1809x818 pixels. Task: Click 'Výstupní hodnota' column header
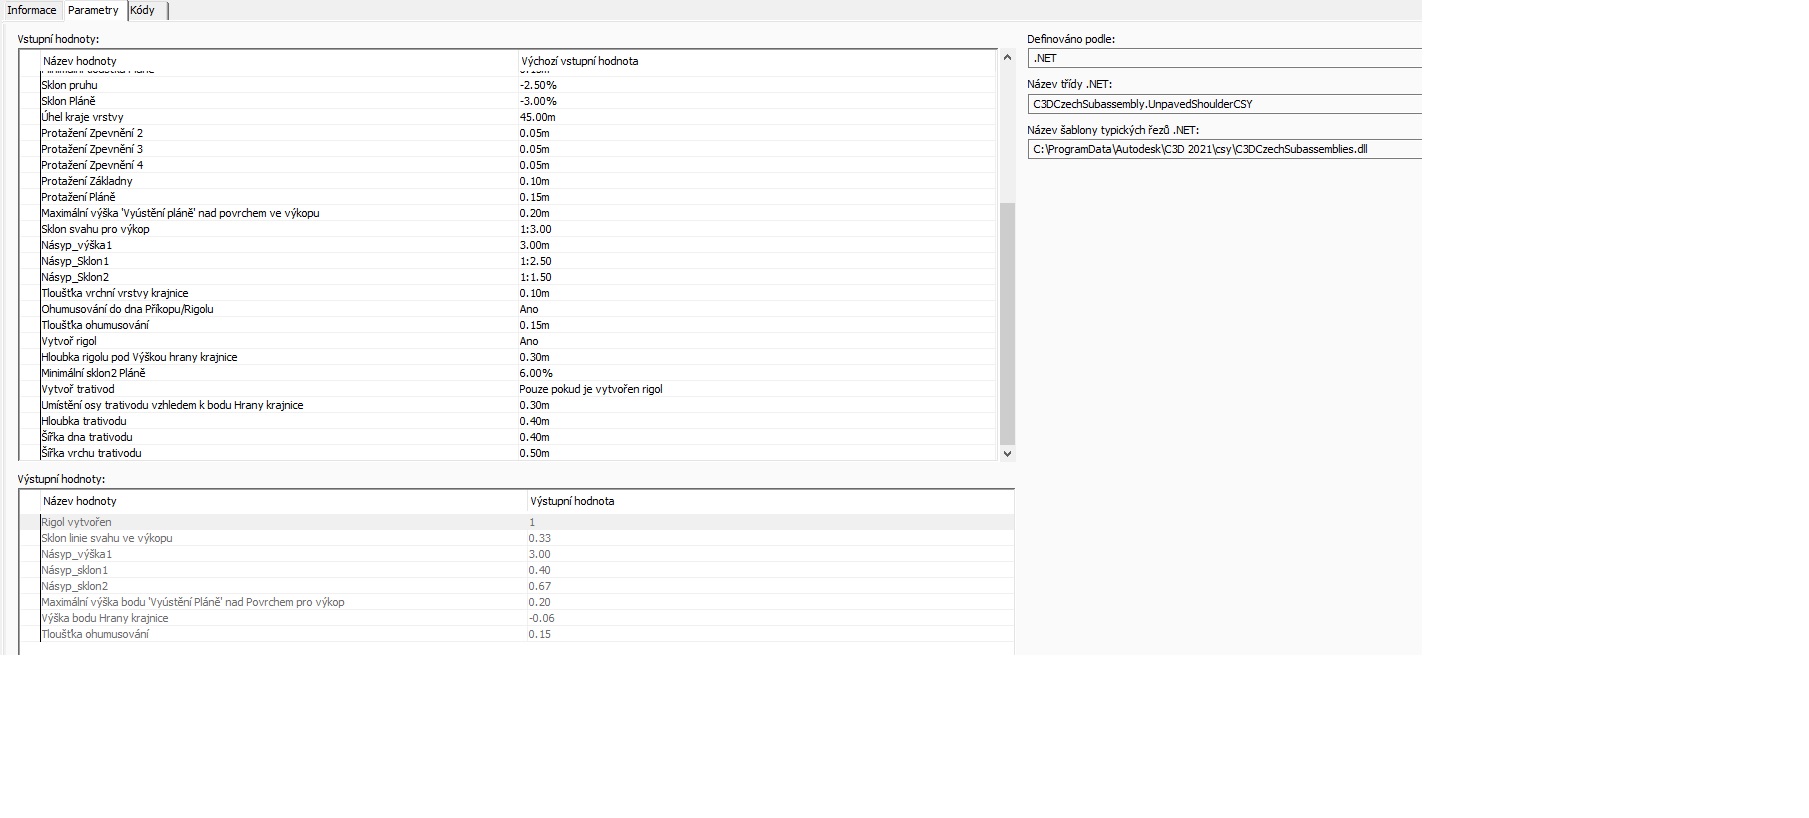(x=572, y=501)
